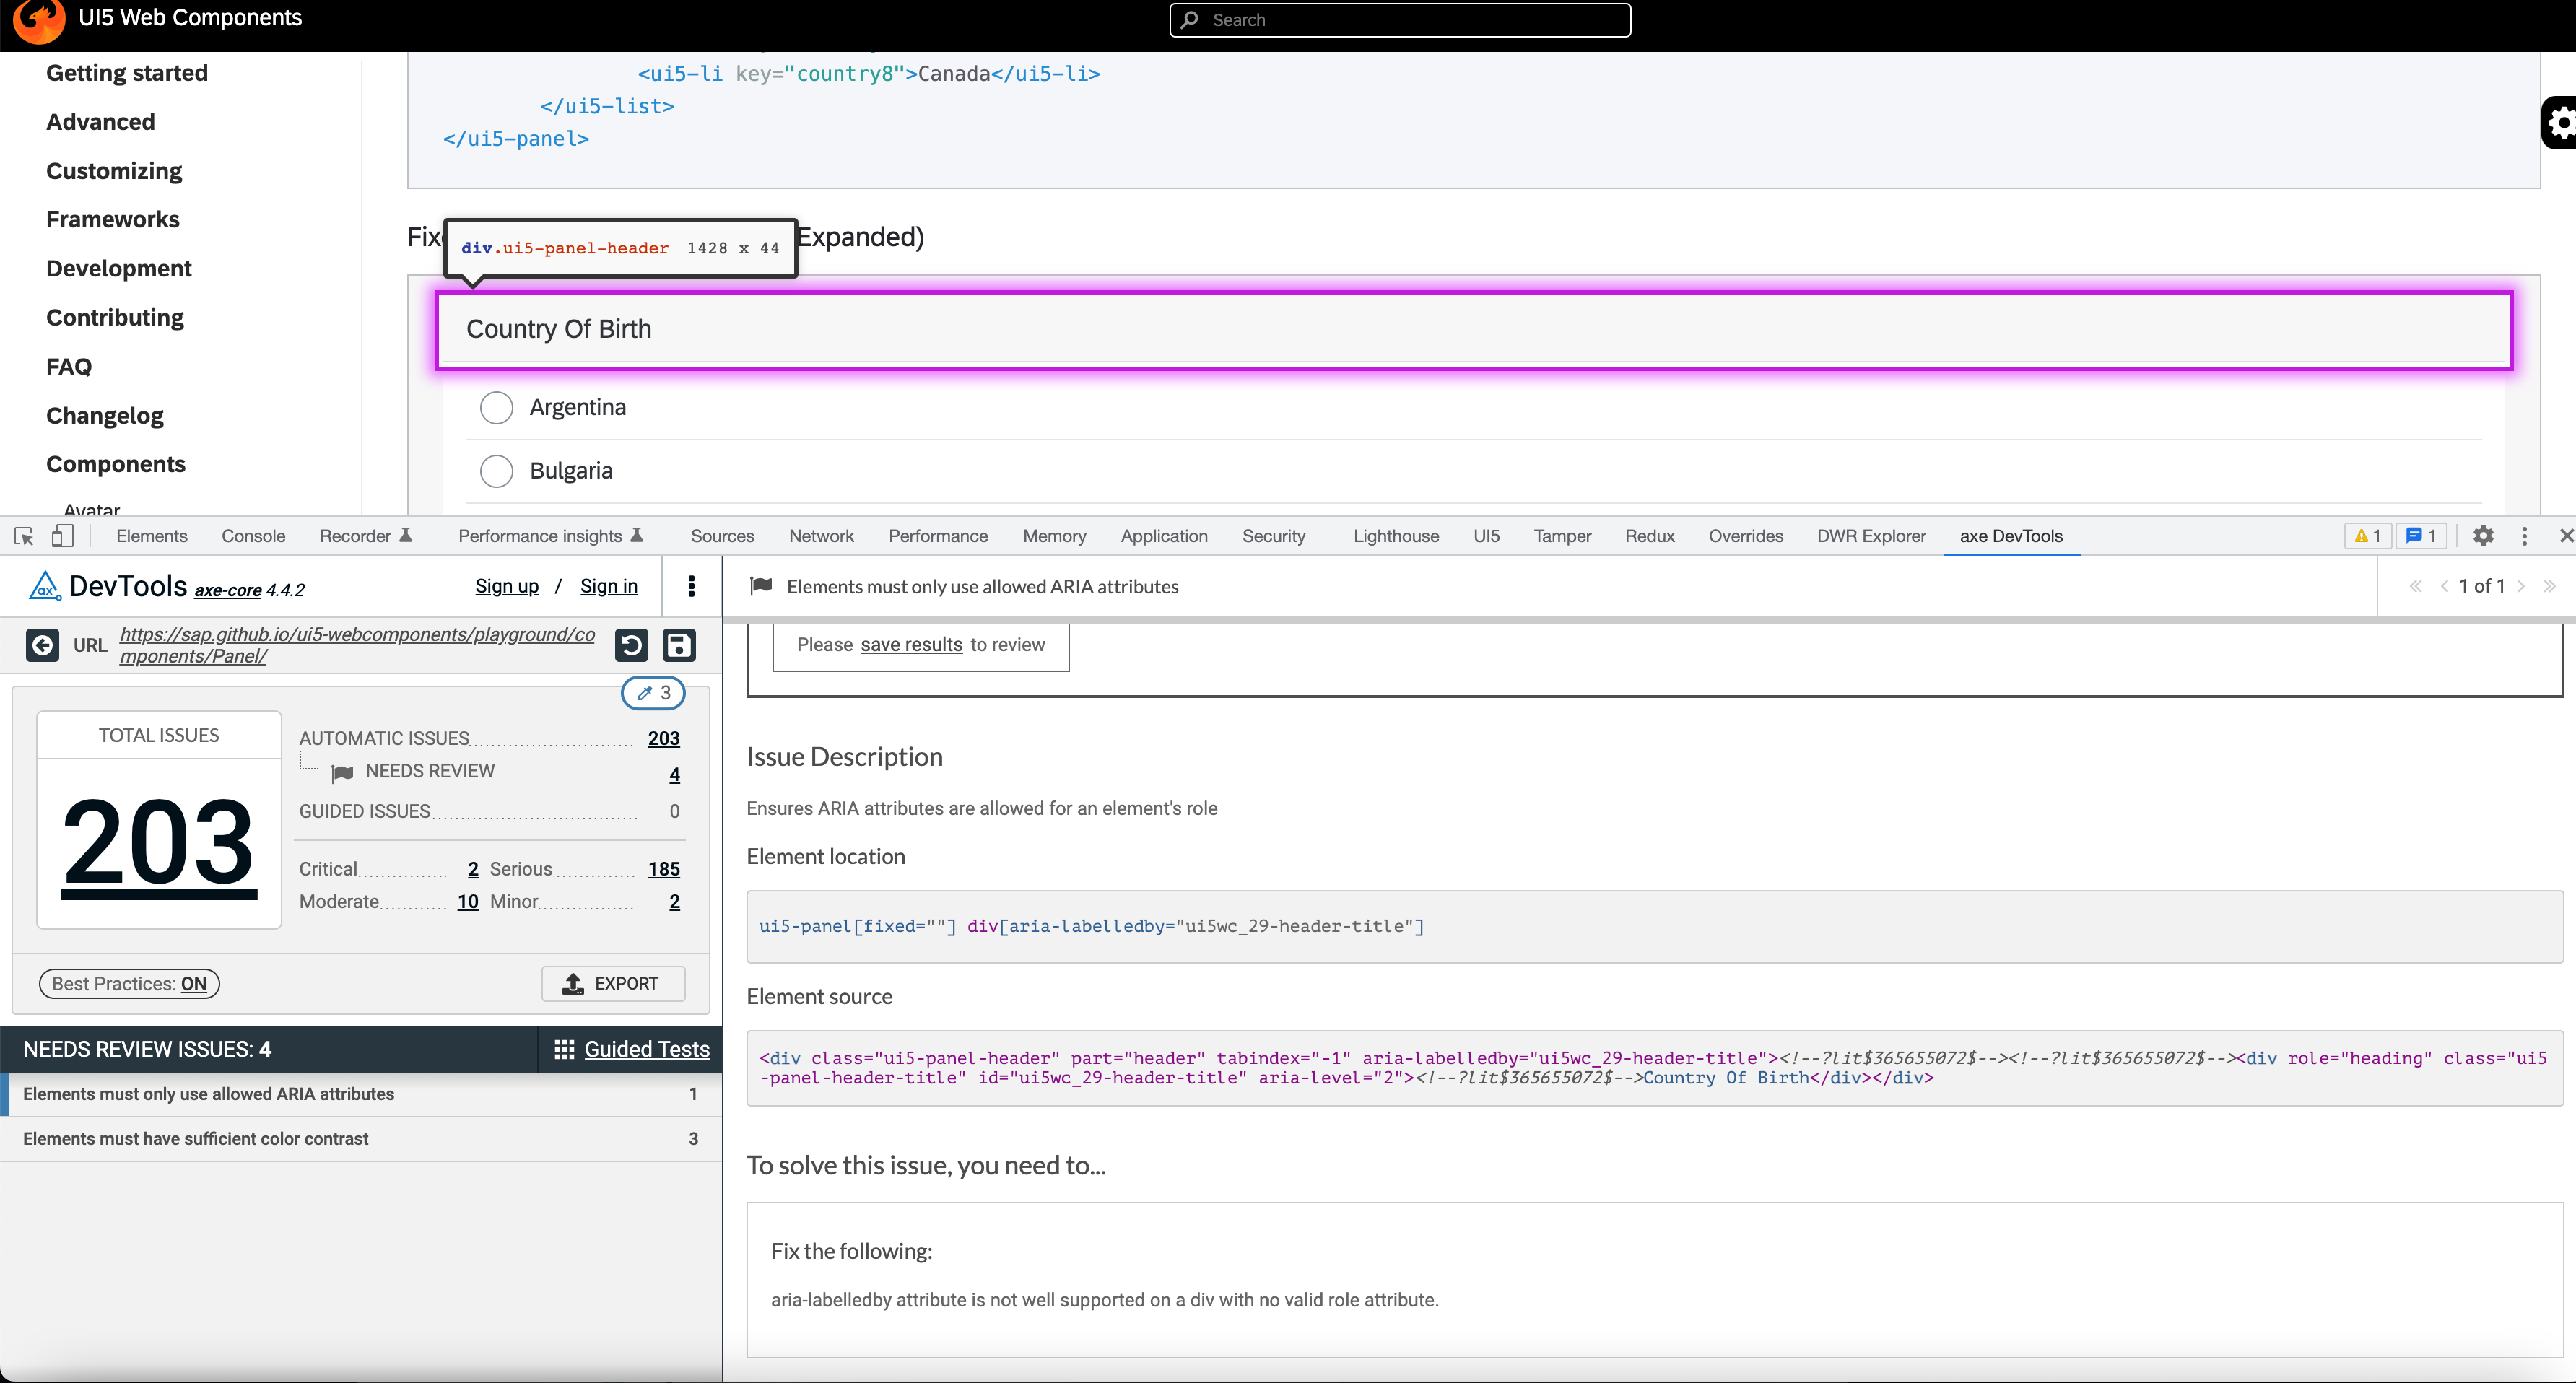The height and width of the screenshot is (1383, 2576).
Task: Click the Search field at the top
Action: [x=1399, y=20]
